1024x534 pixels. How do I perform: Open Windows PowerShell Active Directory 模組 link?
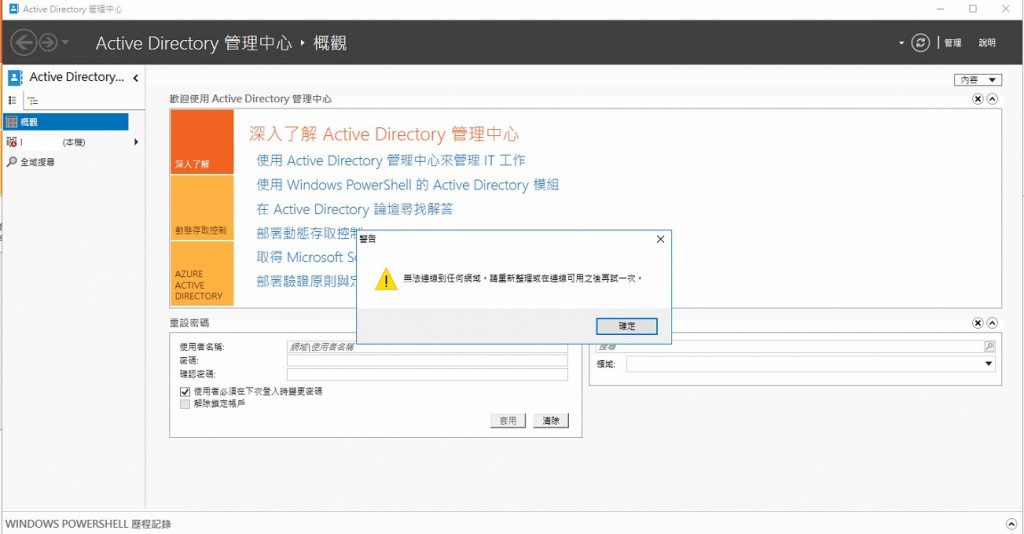click(x=408, y=185)
